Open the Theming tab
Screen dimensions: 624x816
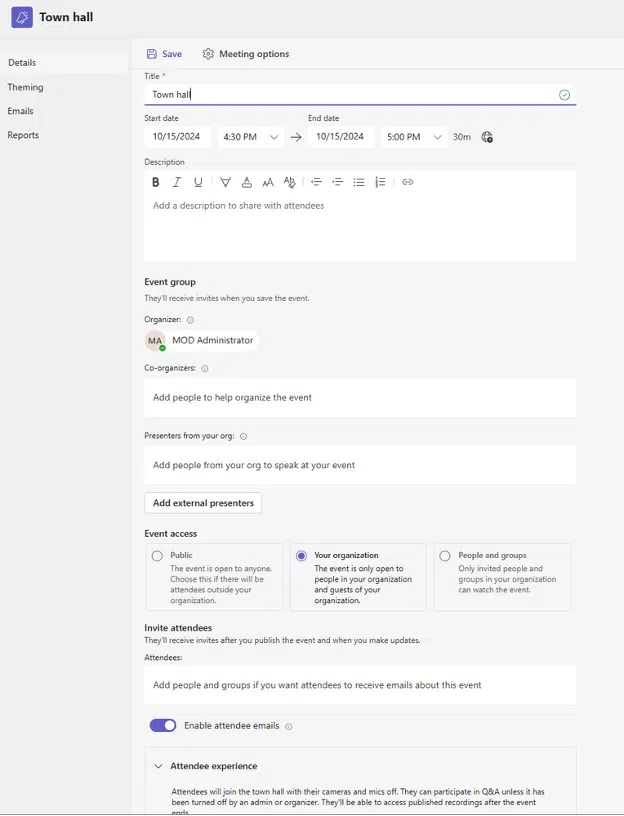coord(26,87)
